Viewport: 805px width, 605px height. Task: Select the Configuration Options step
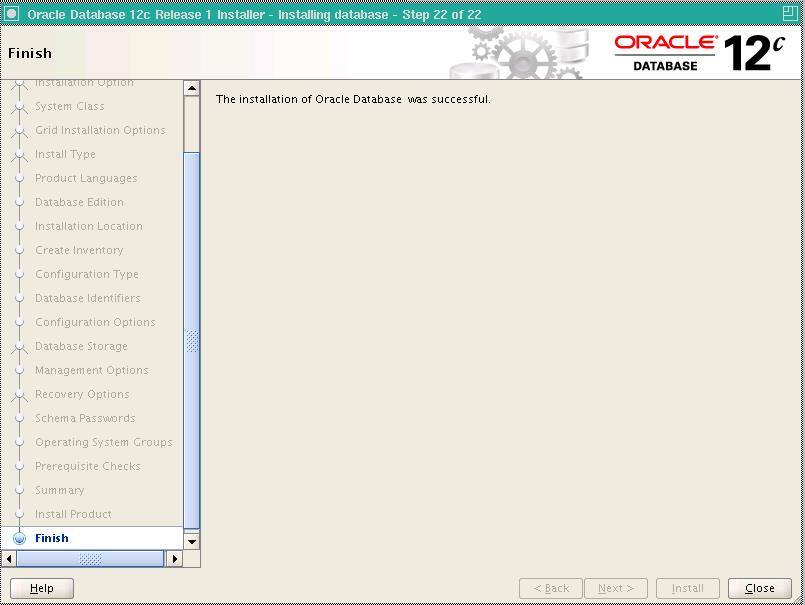[95, 322]
